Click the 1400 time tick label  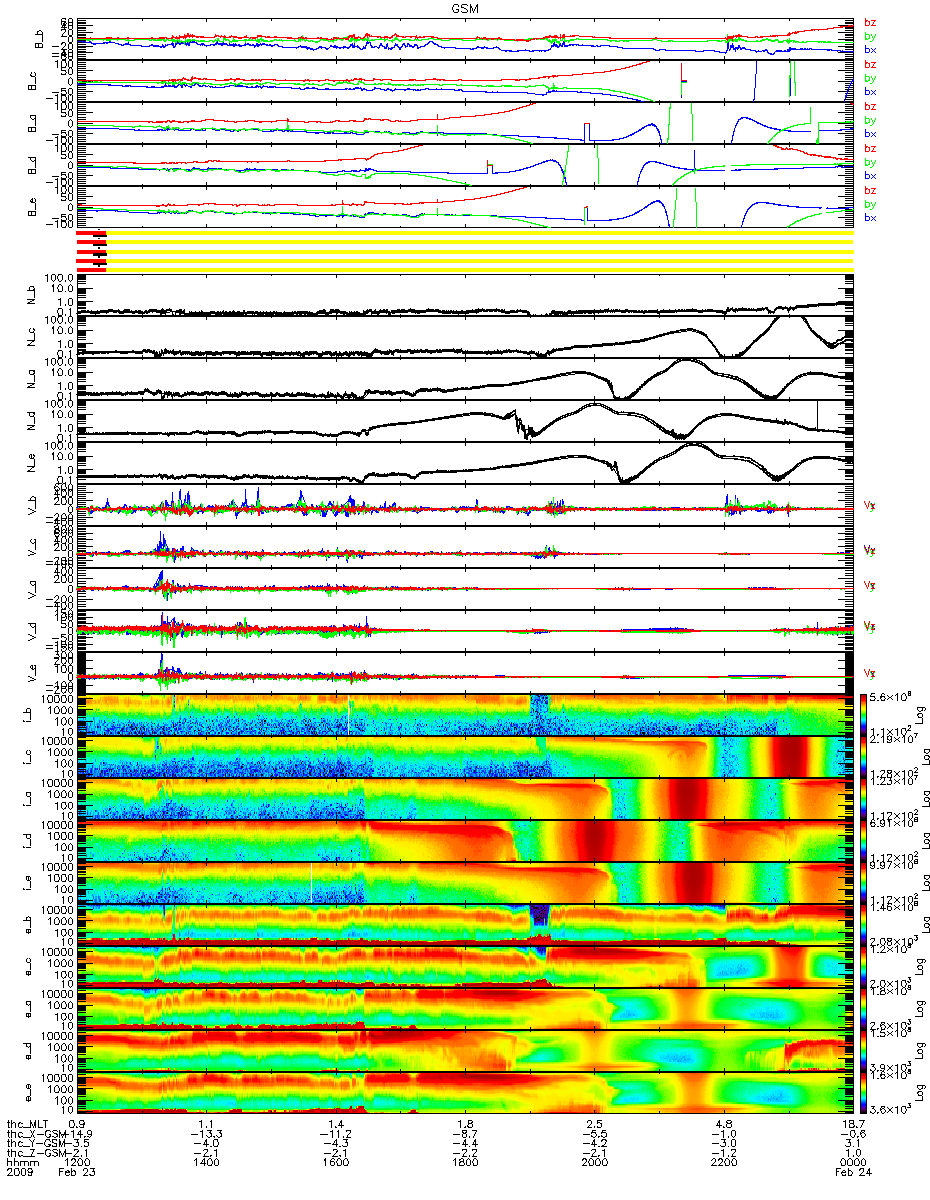207,1164
